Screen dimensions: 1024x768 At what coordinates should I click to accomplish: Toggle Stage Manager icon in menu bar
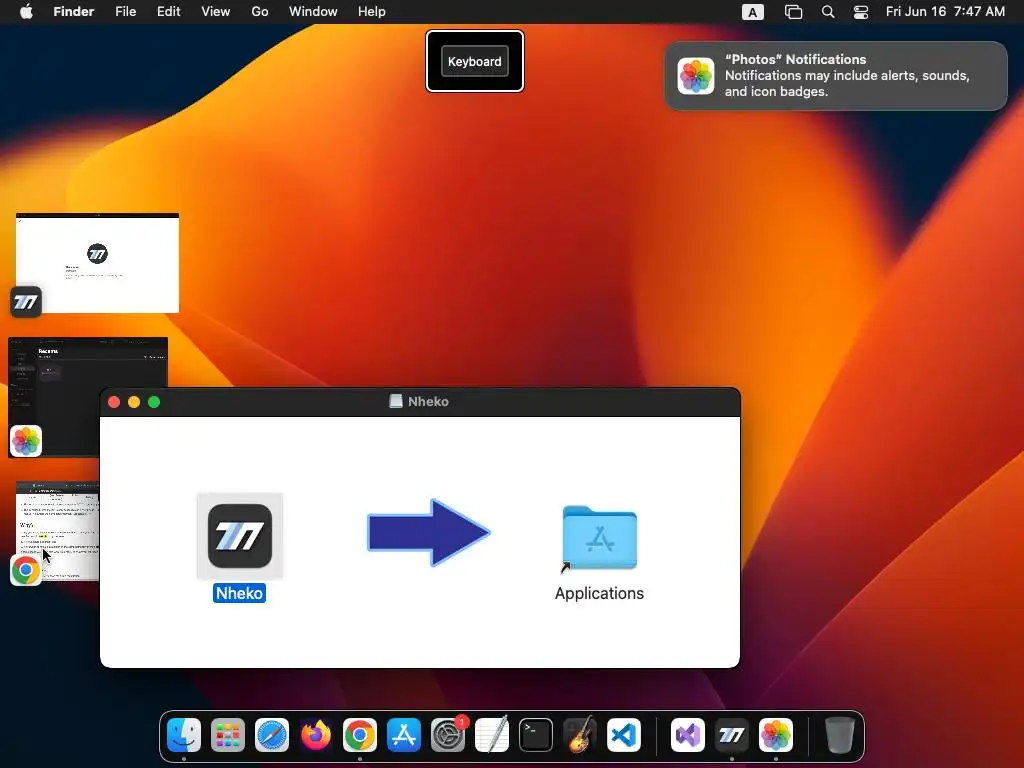pyautogui.click(x=793, y=12)
